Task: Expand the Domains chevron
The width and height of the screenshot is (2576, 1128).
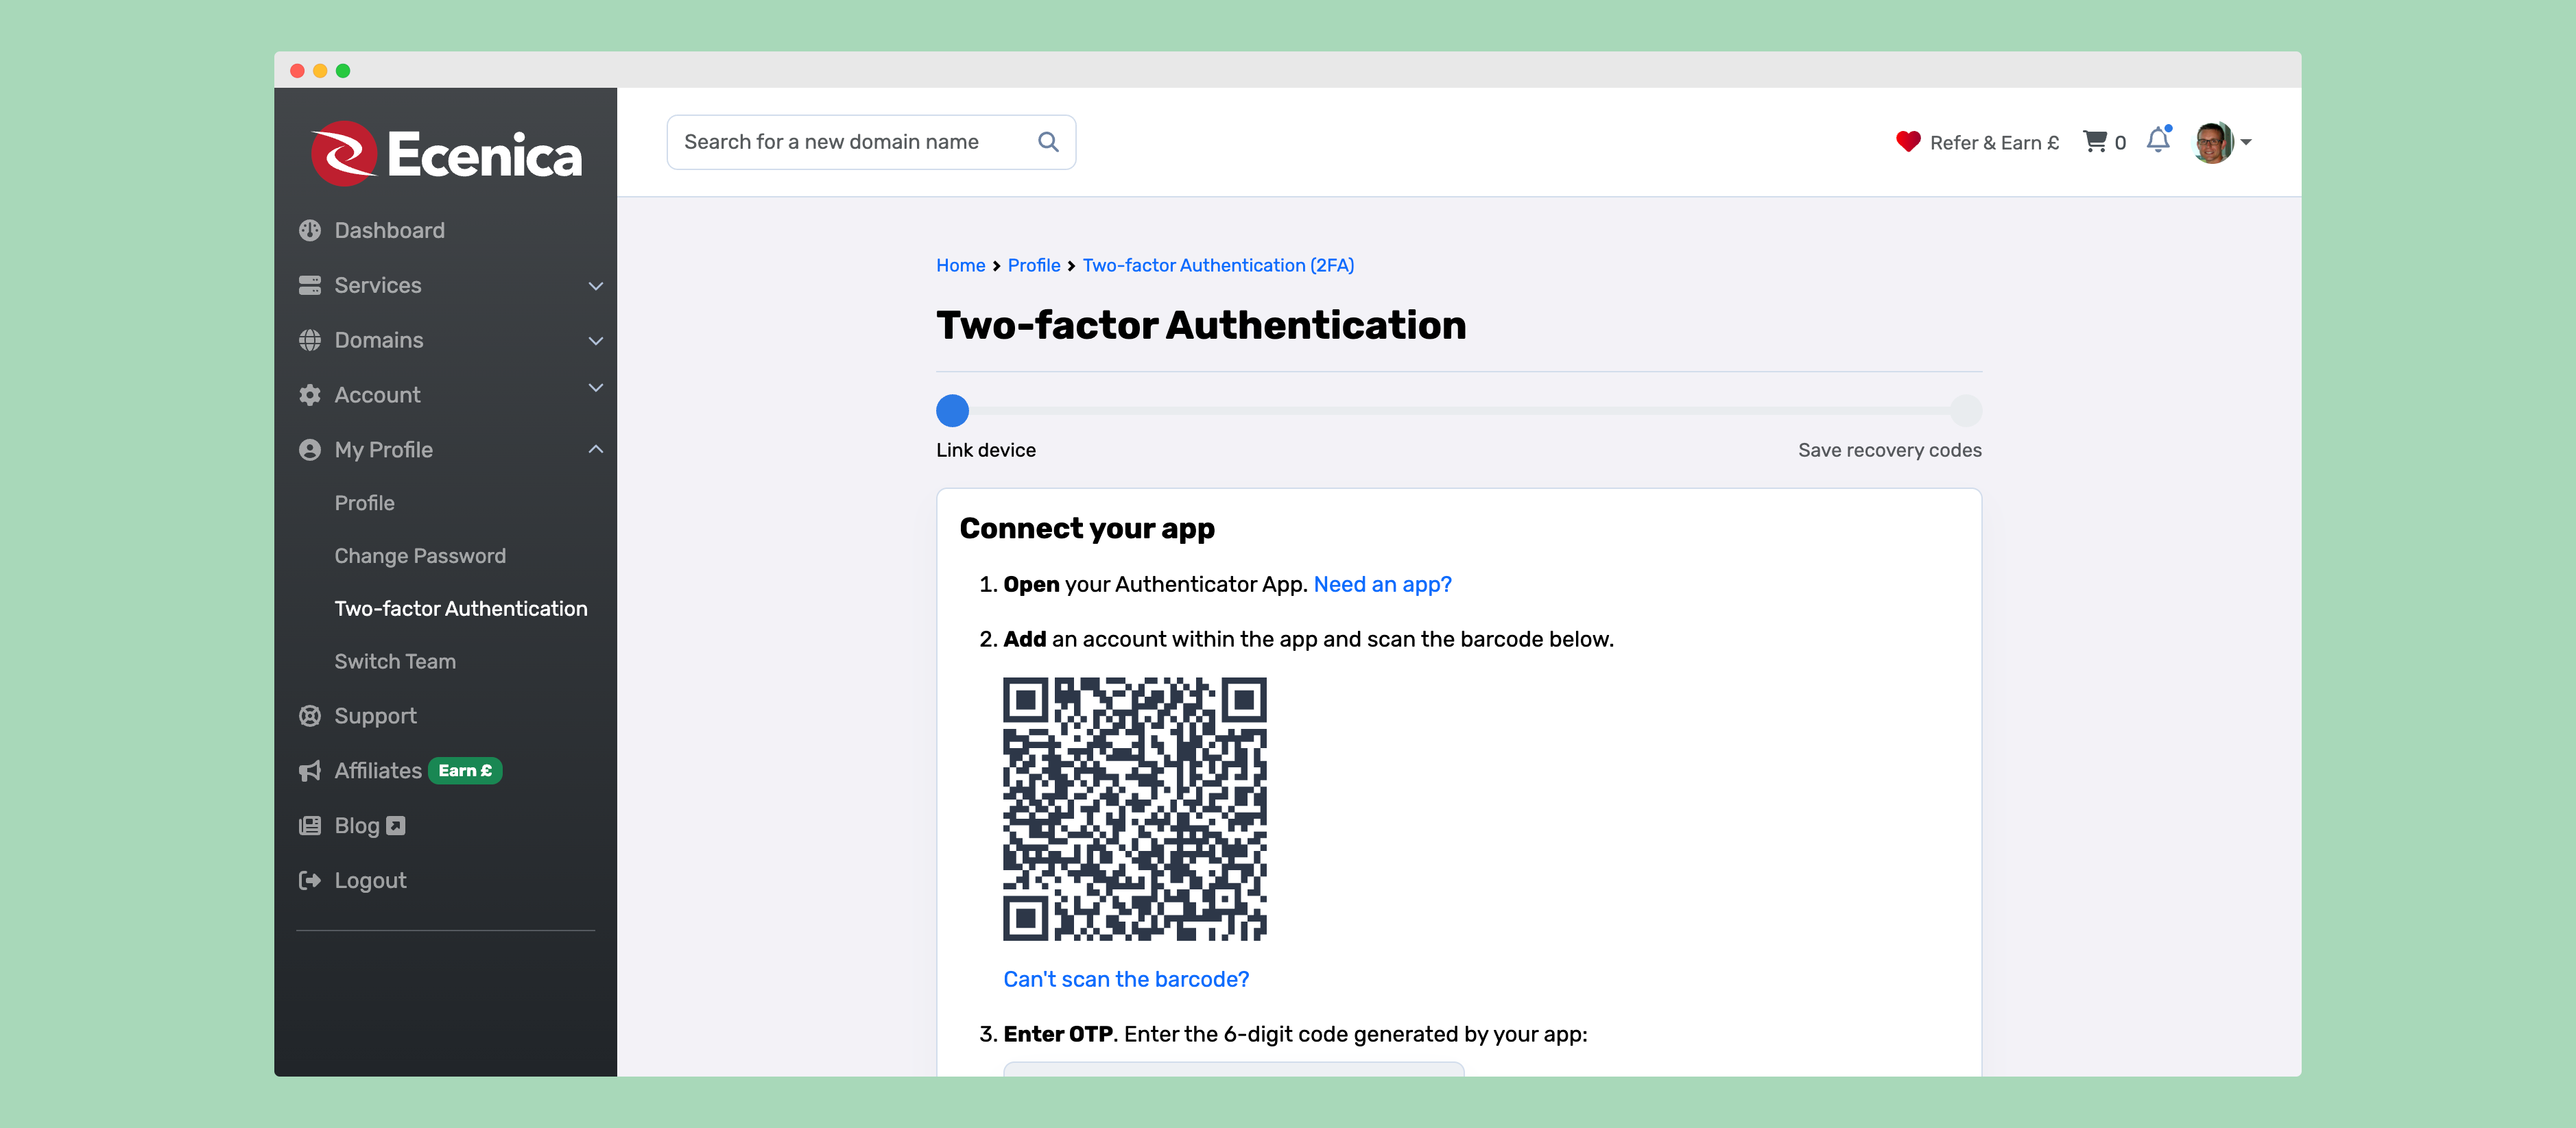Action: pos(596,341)
